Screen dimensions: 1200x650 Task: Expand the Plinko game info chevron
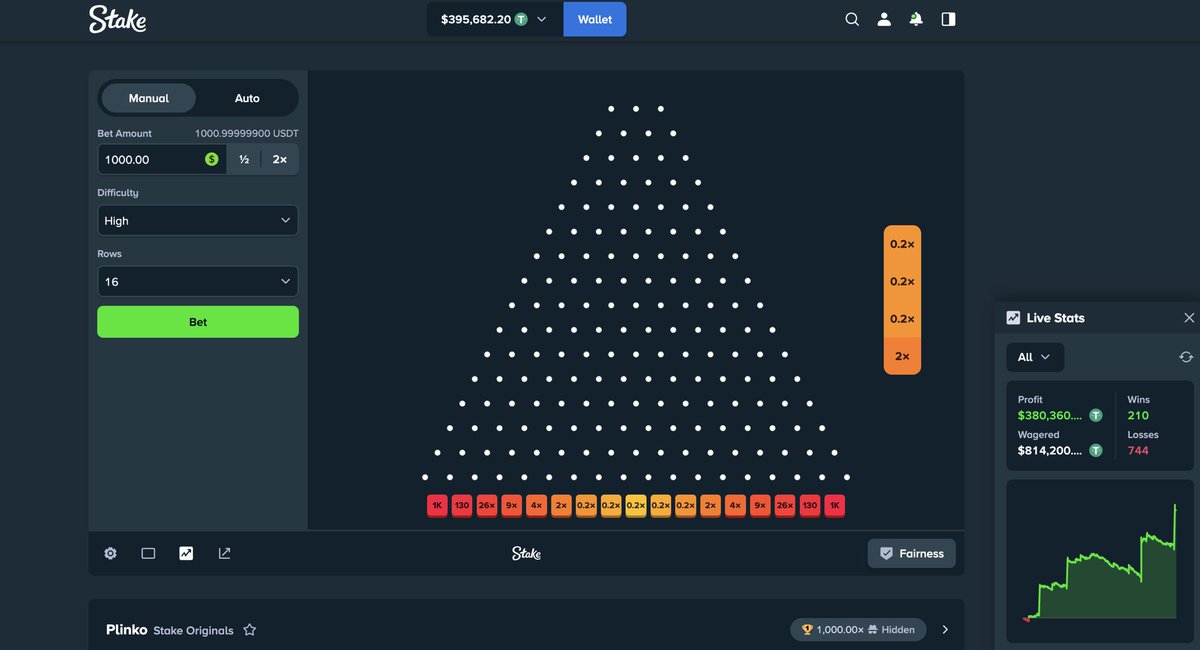[945, 630]
